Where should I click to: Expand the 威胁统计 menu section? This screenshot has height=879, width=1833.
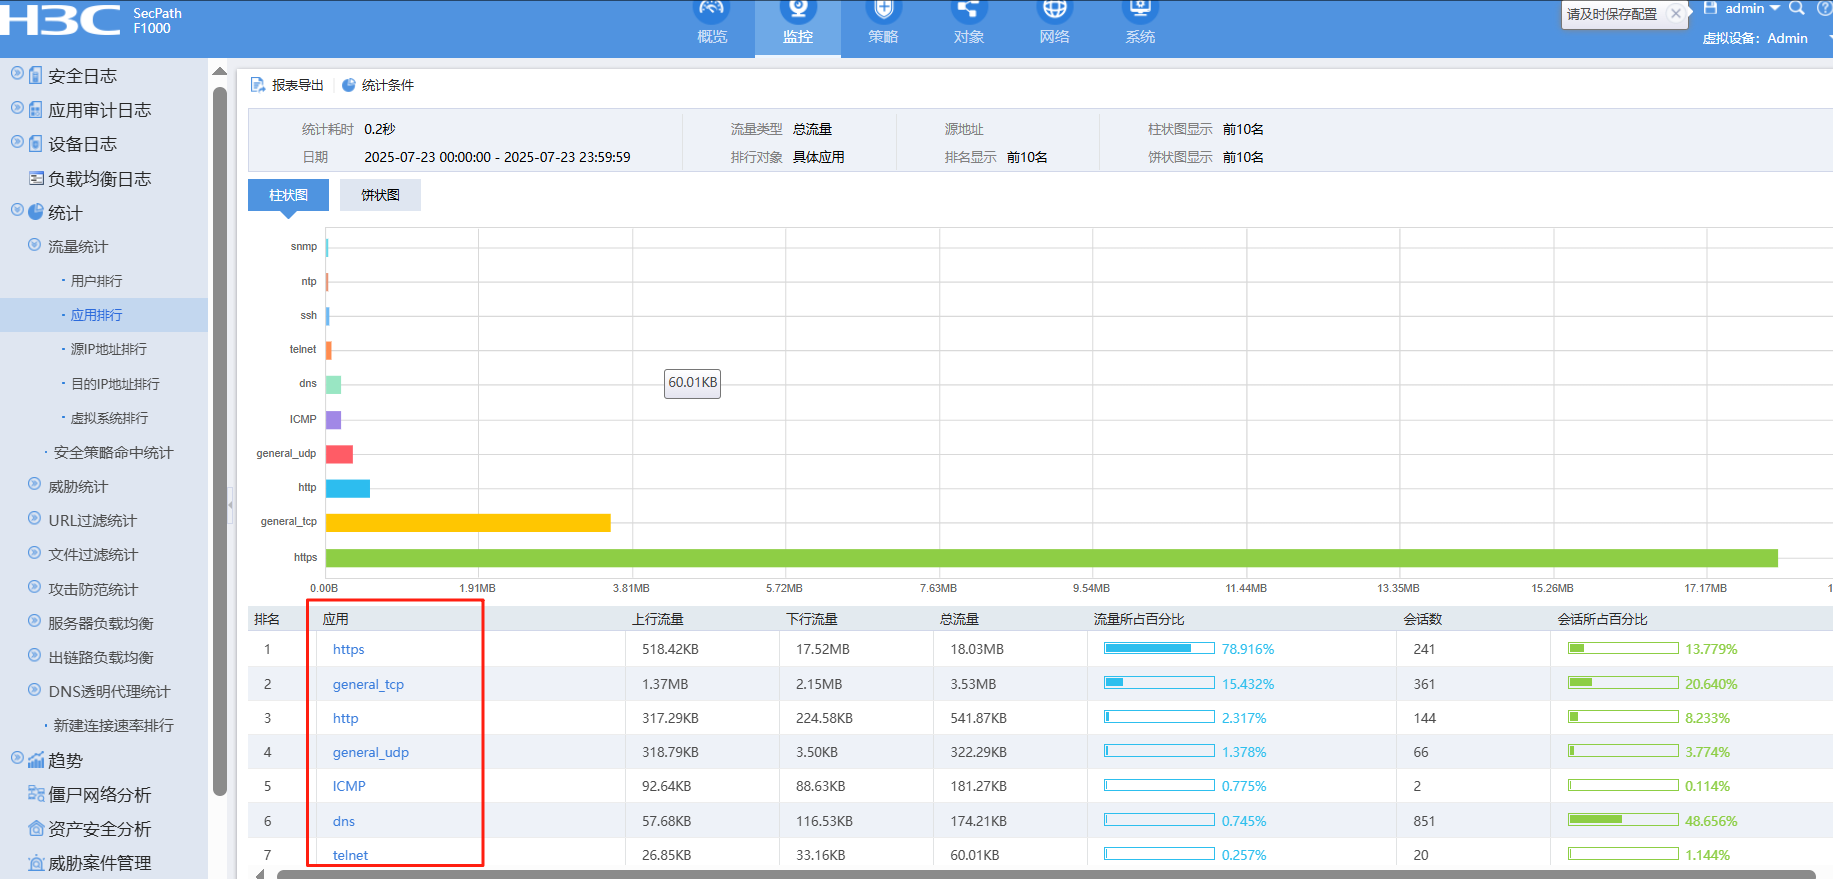tap(34, 486)
